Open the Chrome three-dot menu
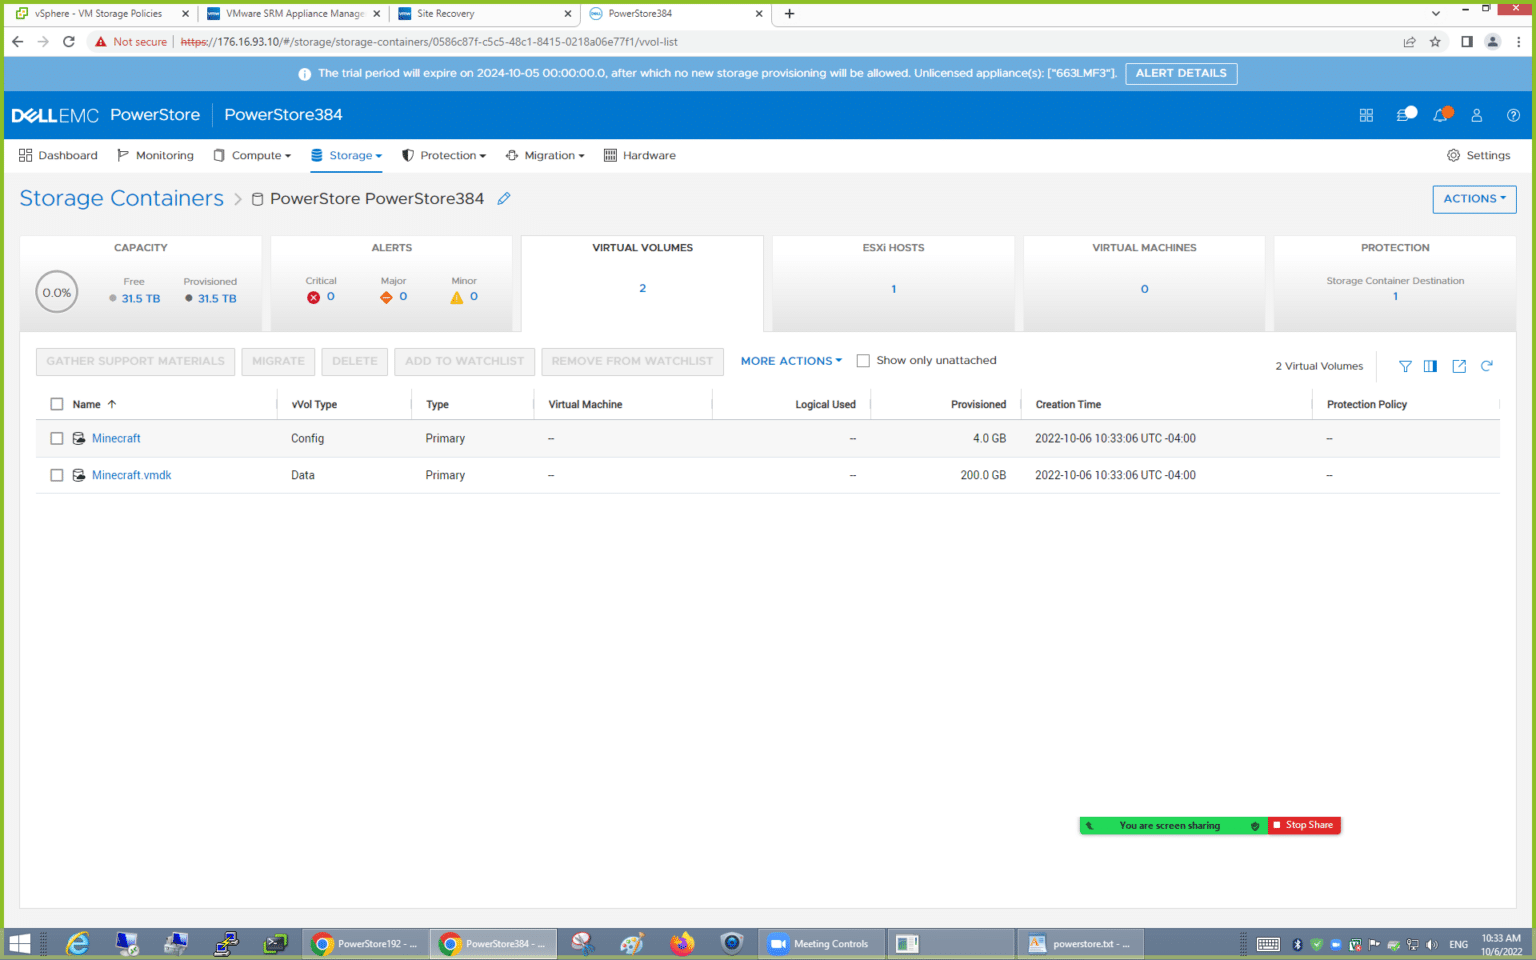 click(x=1519, y=41)
